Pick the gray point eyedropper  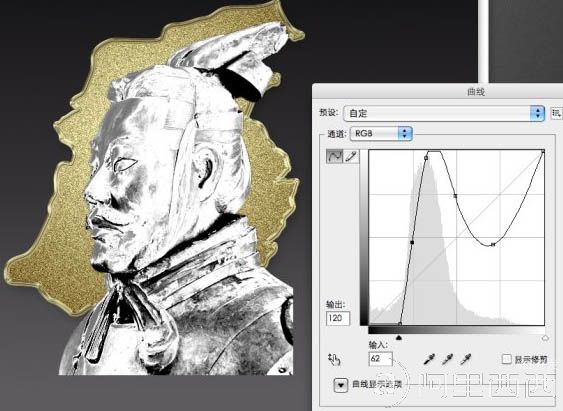click(447, 359)
